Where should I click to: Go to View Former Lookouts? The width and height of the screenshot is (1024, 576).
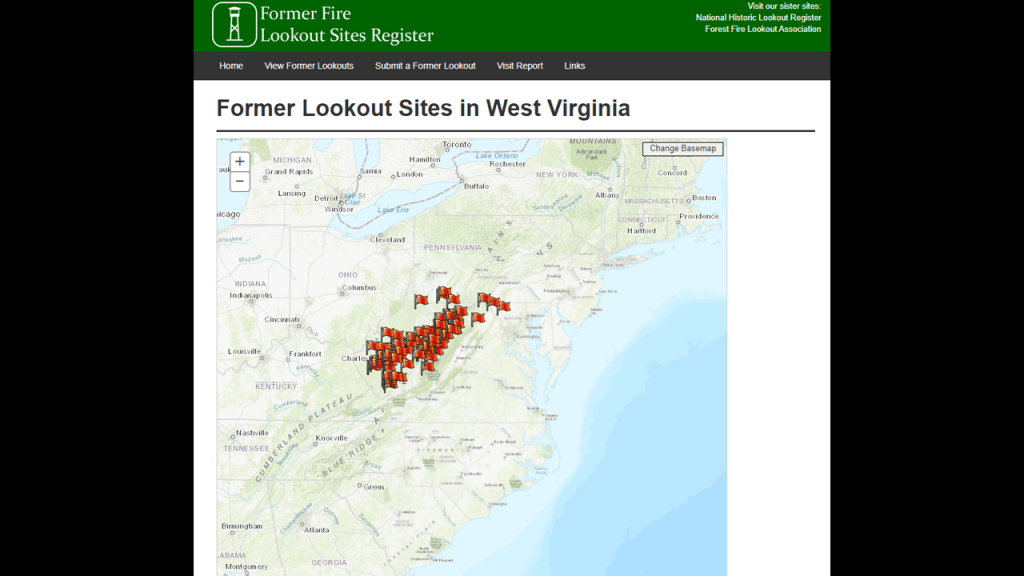pos(309,66)
